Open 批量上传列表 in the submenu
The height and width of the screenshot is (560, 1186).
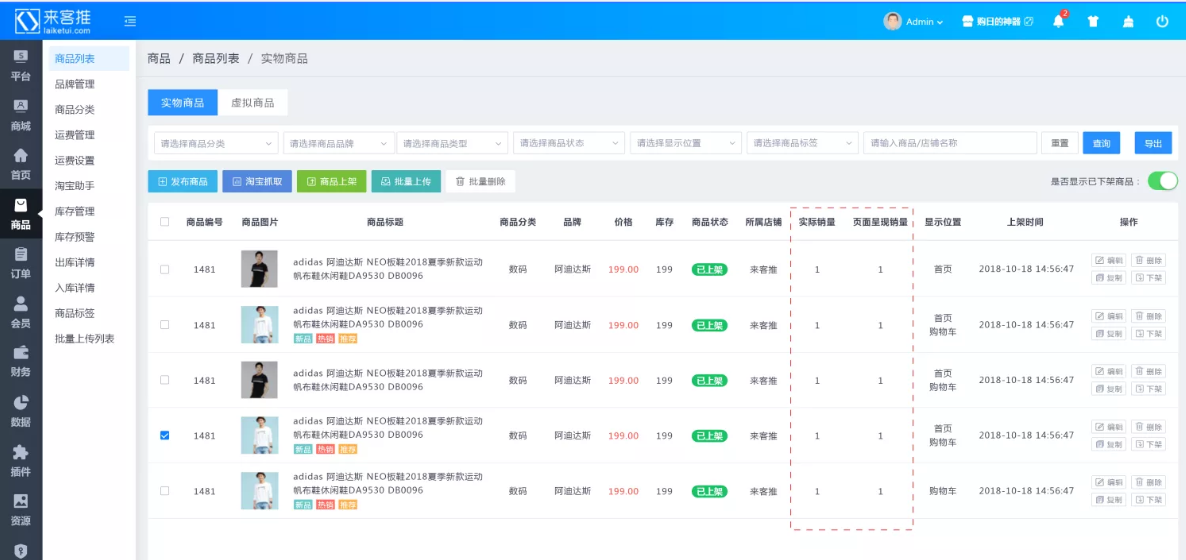pos(85,338)
